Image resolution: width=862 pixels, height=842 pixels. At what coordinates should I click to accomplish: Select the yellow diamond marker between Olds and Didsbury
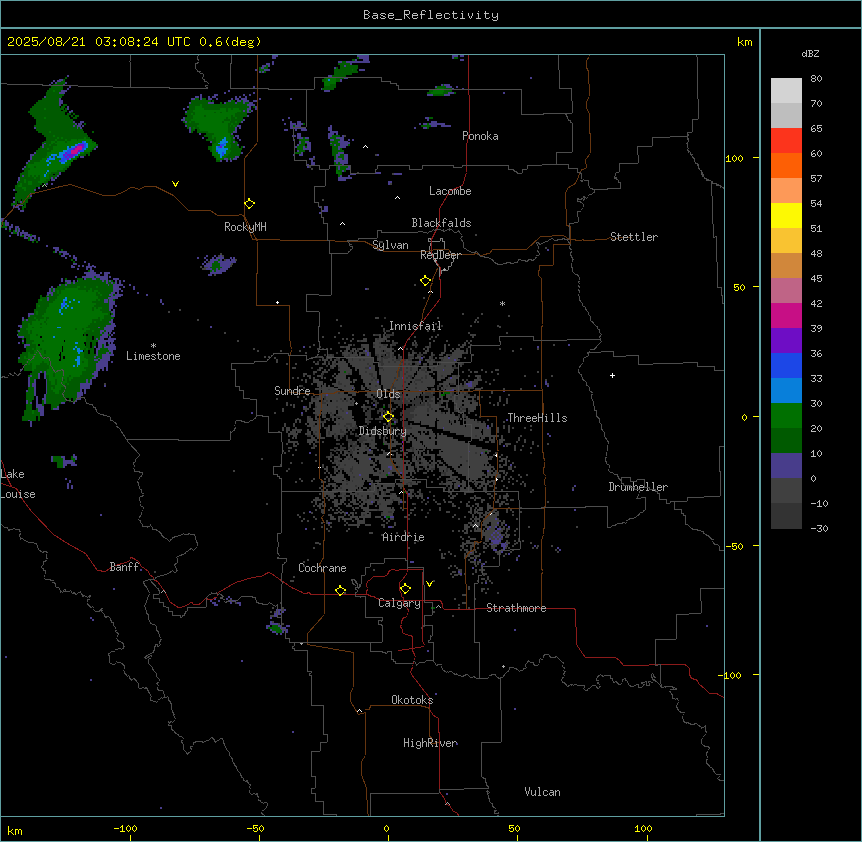pyautogui.click(x=388, y=417)
